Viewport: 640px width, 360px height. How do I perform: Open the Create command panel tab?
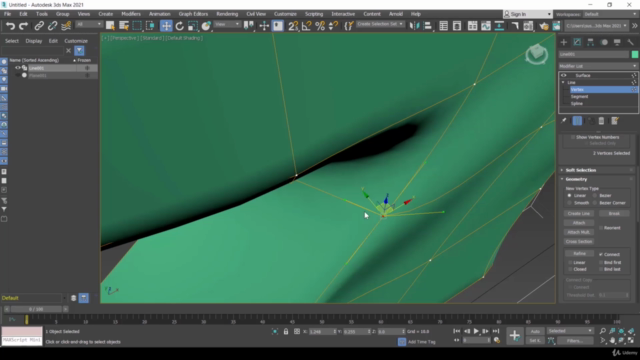click(x=564, y=42)
